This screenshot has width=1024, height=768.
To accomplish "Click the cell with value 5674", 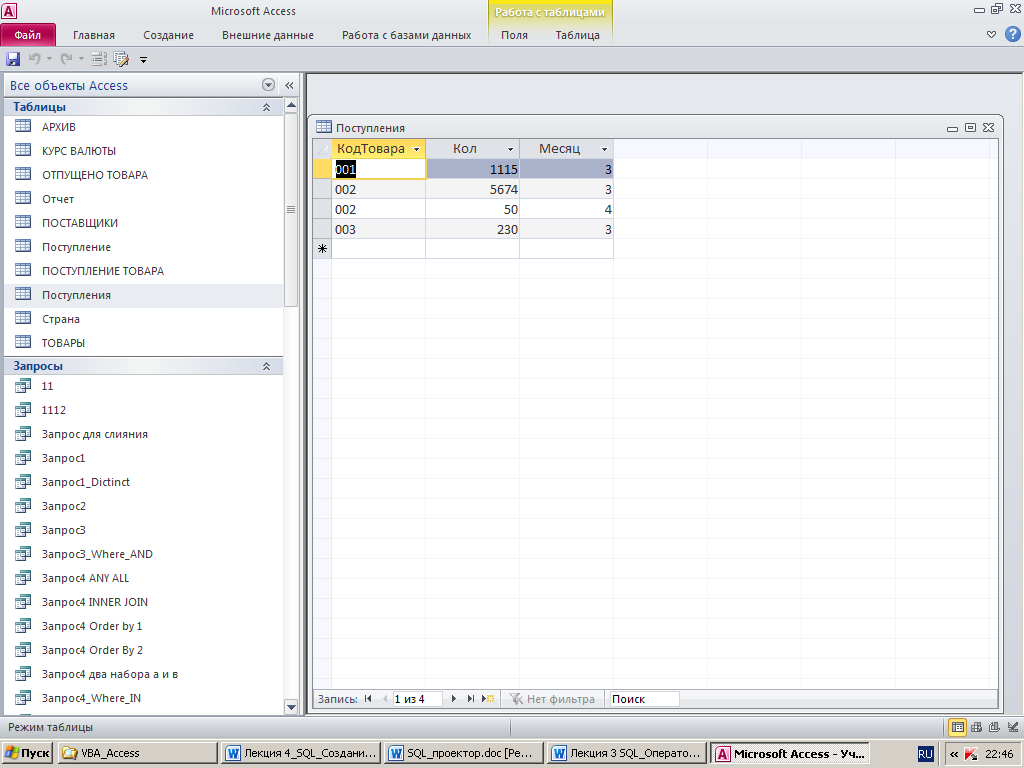I will click(x=473, y=189).
